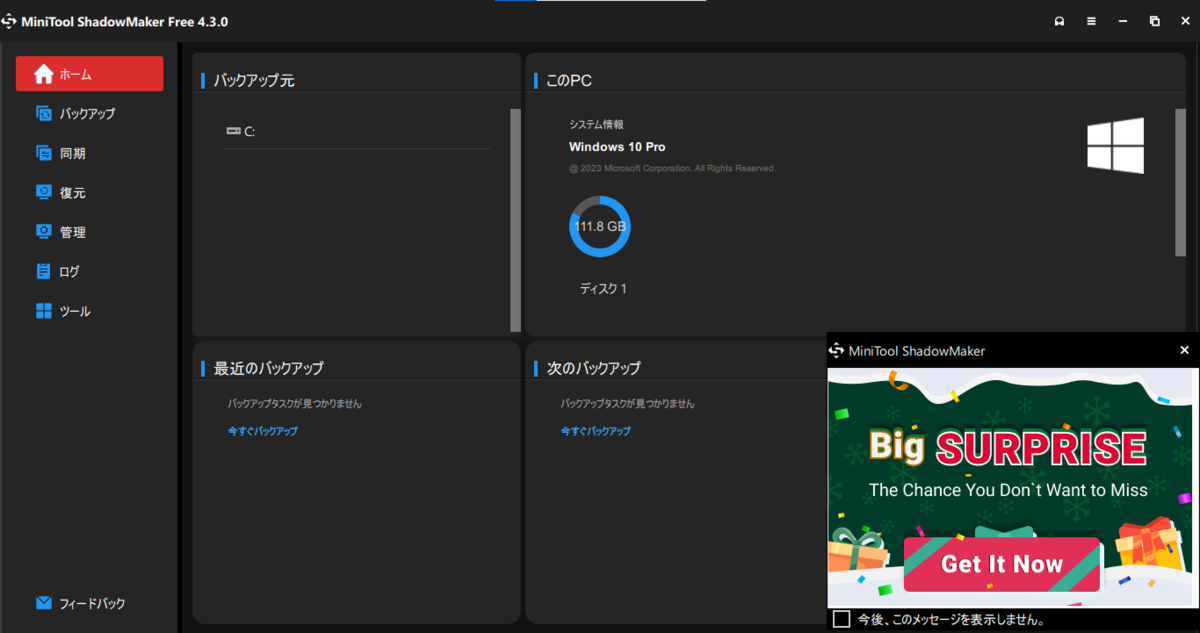Click the MiniTool ShadowMaker logo icon

9,21
